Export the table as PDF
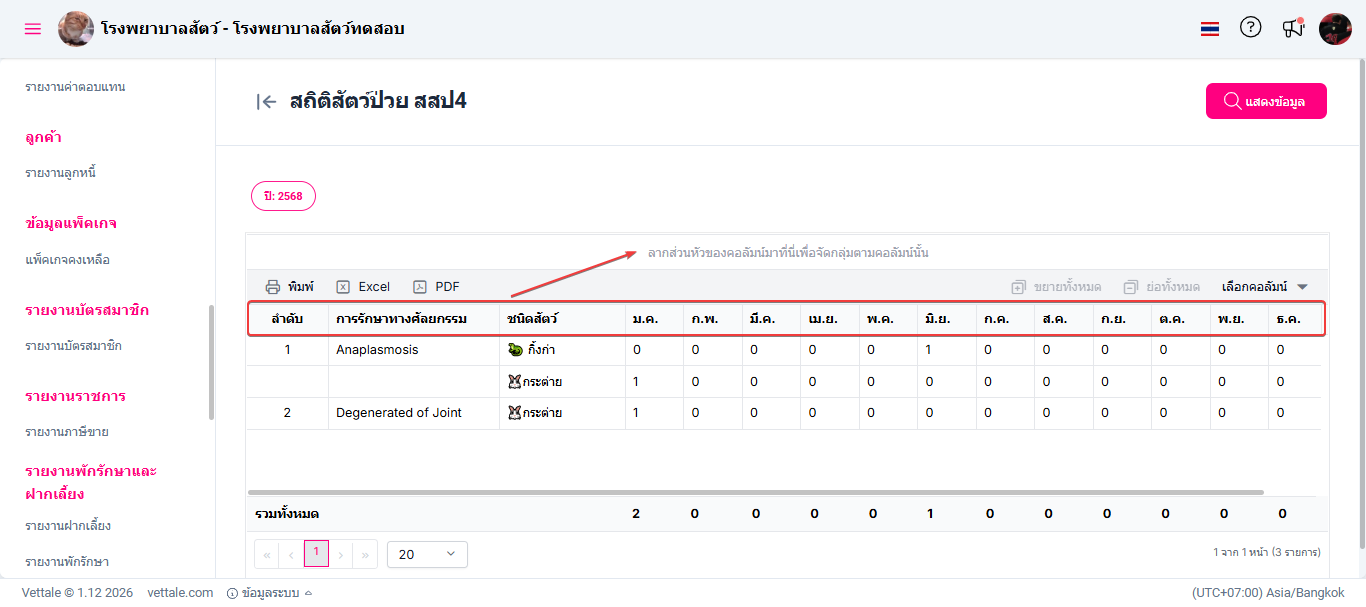Image resolution: width=1366 pixels, height=607 pixels. tap(436, 286)
